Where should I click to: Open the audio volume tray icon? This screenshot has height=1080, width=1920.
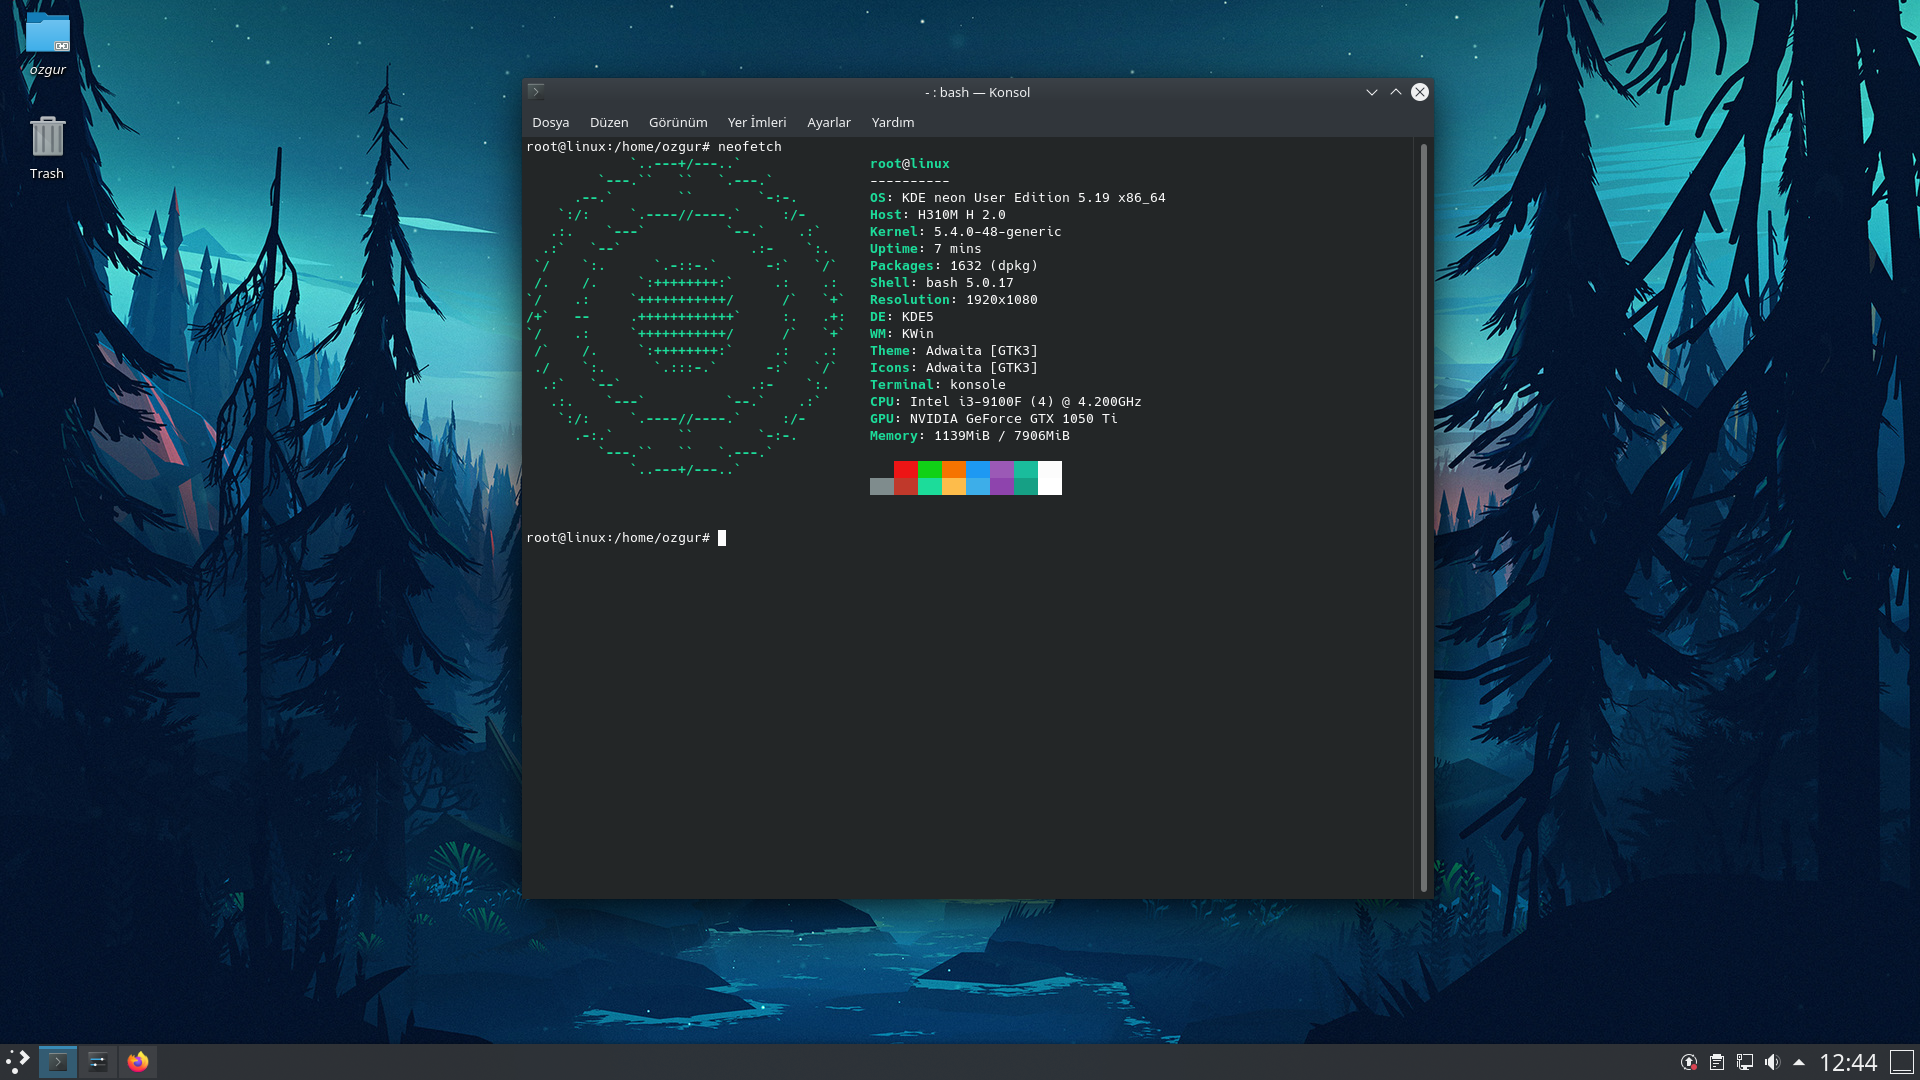point(1773,1062)
